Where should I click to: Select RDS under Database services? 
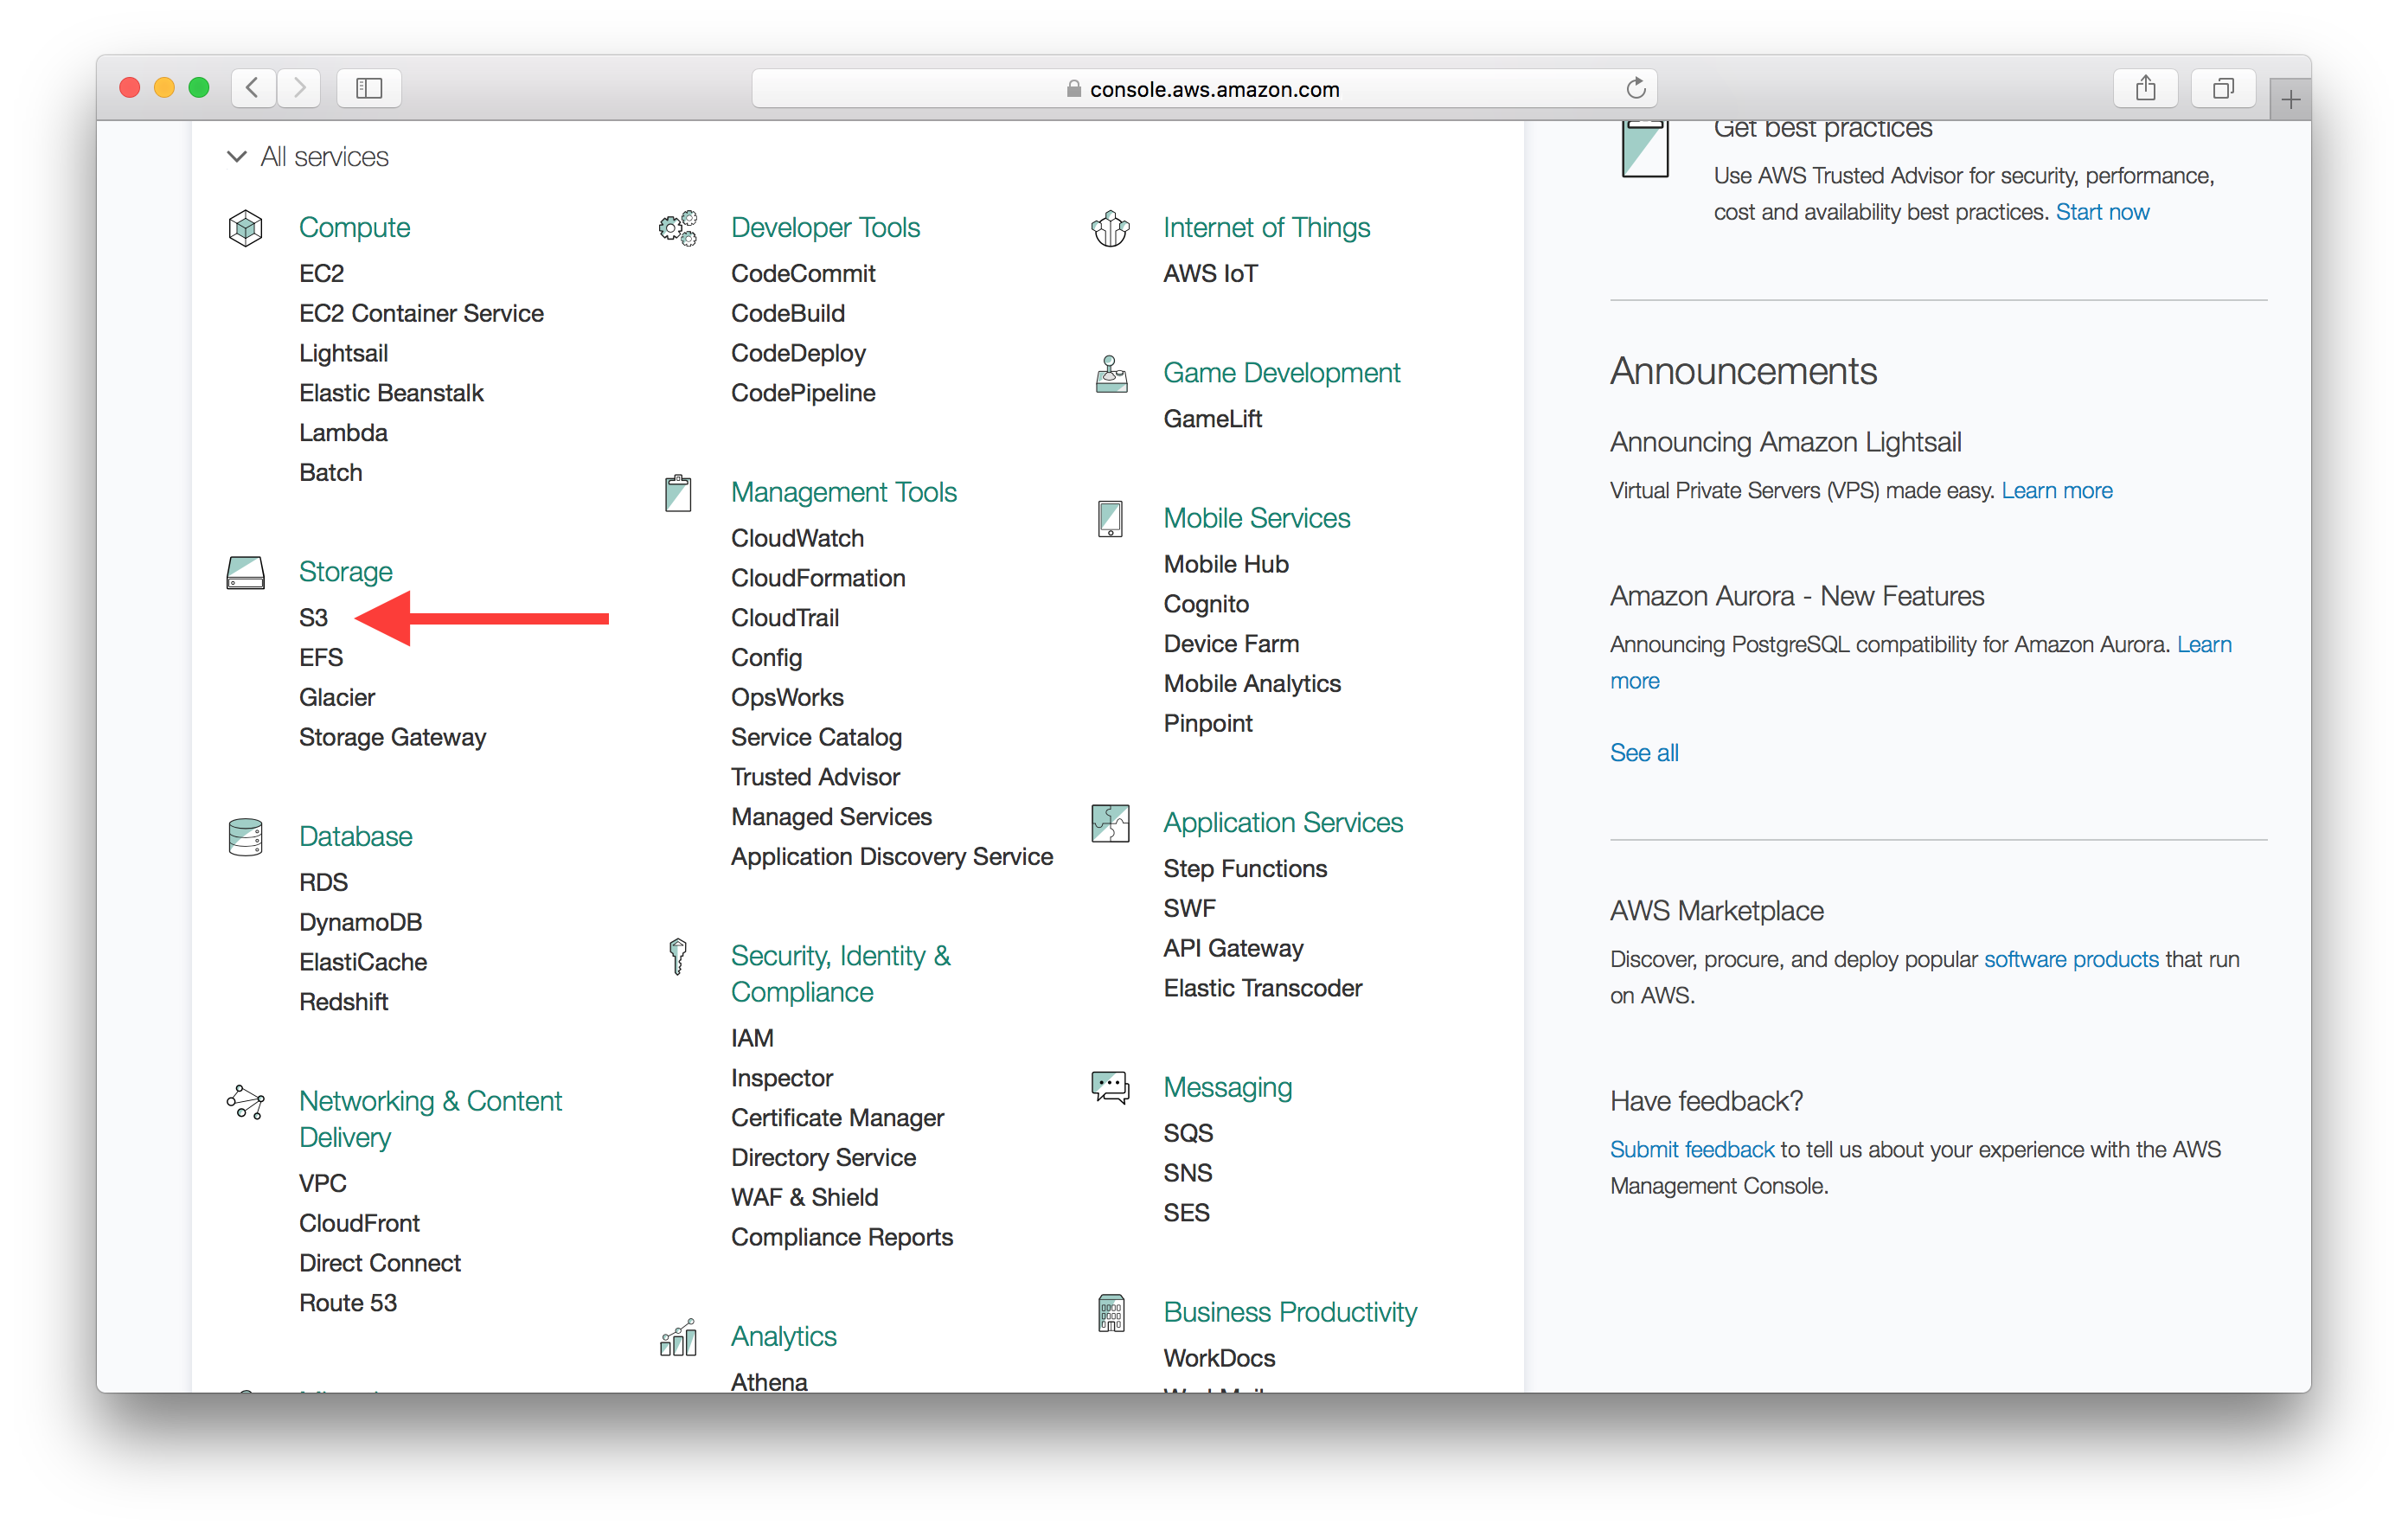[x=321, y=880]
